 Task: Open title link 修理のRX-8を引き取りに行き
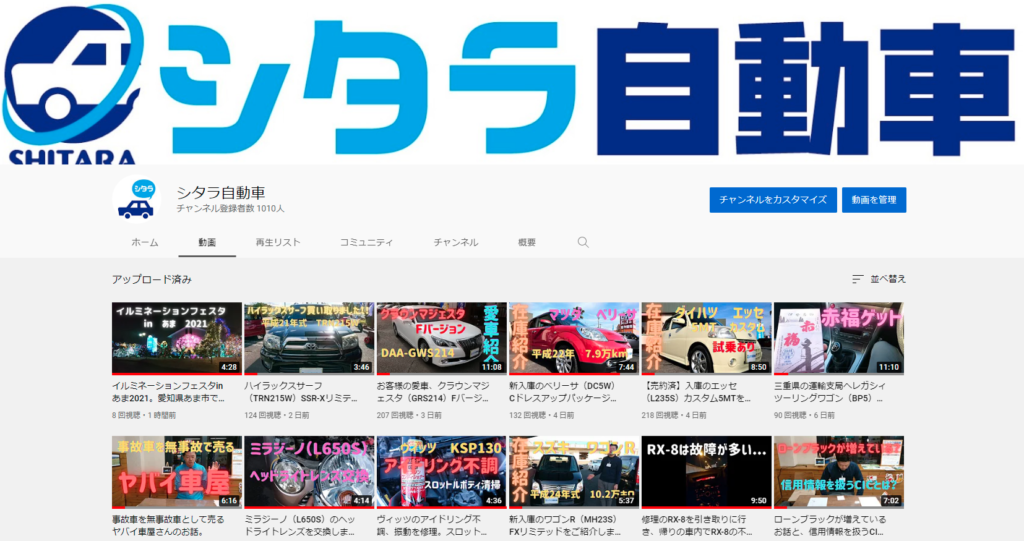(697, 526)
